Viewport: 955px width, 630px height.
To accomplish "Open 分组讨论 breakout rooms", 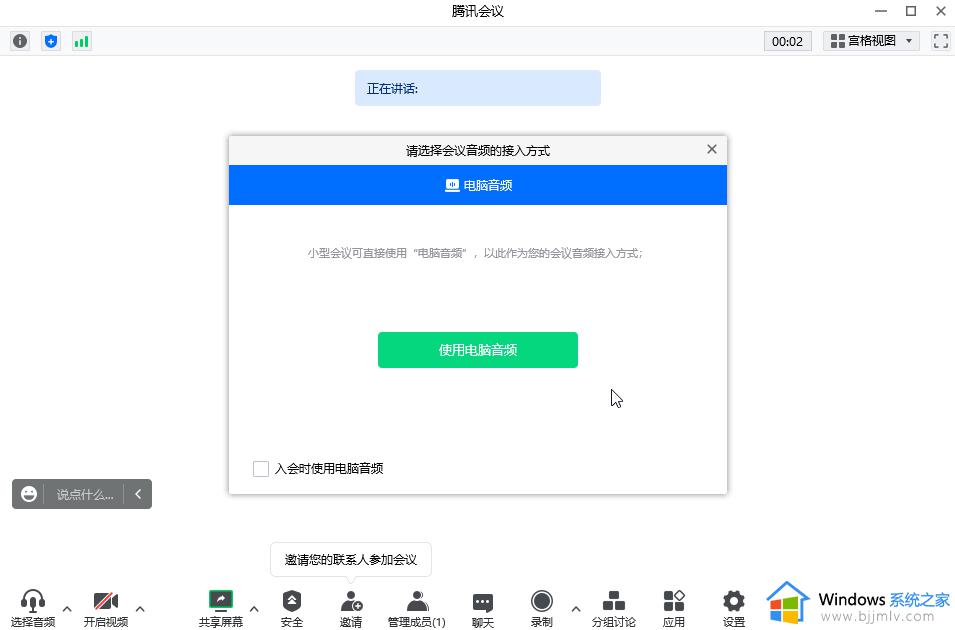I will (613, 608).
